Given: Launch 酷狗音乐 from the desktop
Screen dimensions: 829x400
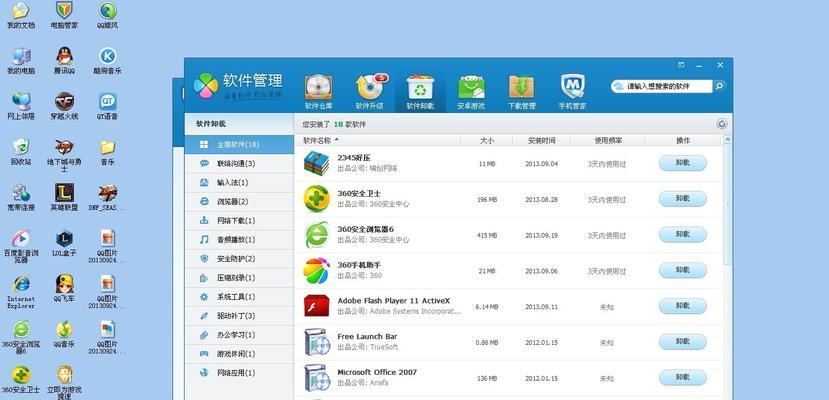Looking at the screenshot, I should point(107,61).
